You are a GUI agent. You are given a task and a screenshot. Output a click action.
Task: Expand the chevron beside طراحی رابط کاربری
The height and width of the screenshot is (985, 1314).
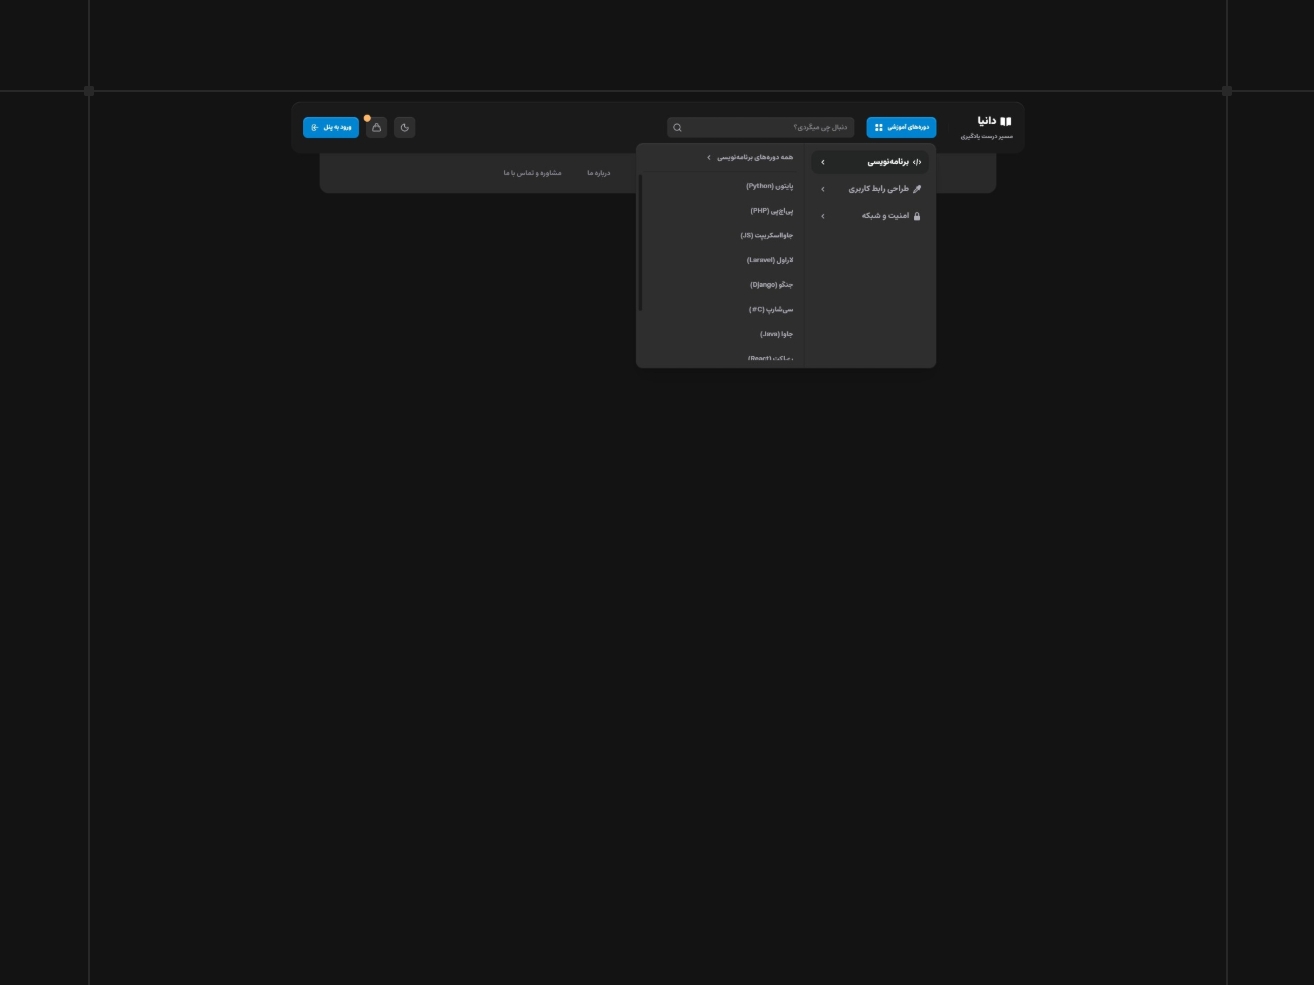click(823, 189)
